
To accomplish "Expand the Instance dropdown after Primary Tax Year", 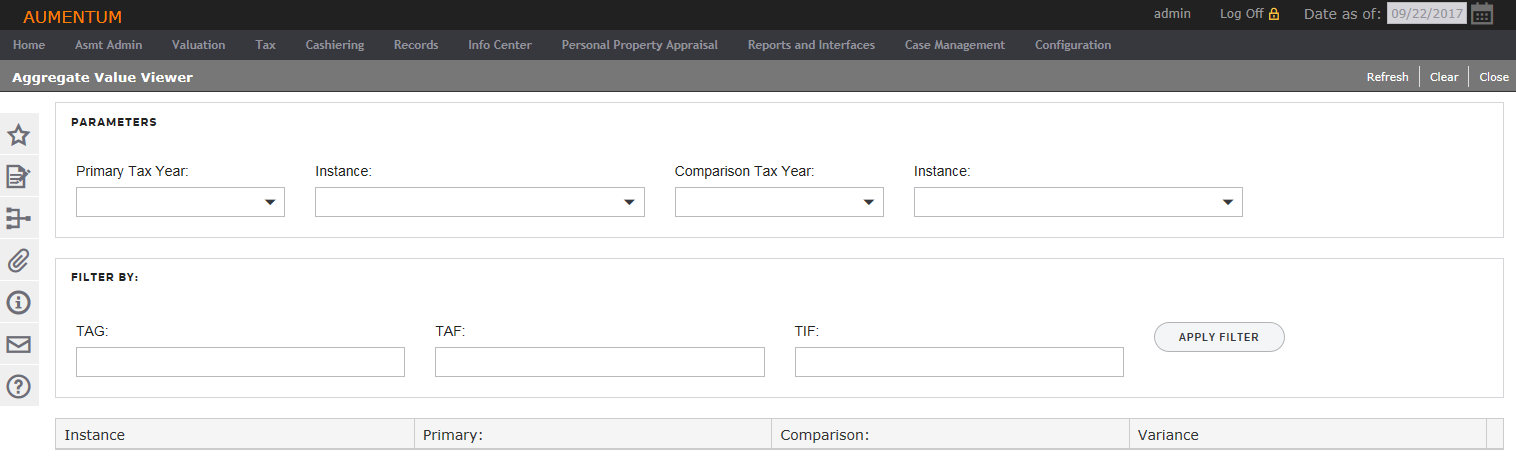I will click(480, 202).
